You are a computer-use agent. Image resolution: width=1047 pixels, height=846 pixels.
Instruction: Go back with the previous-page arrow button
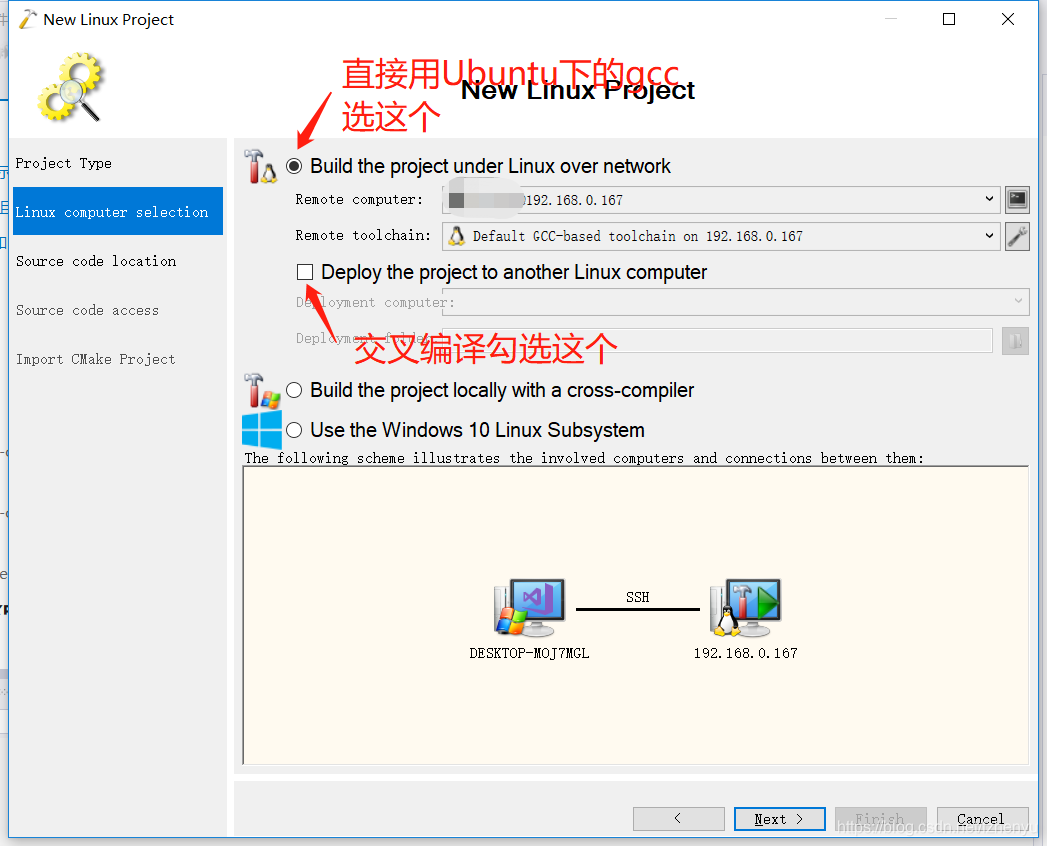(678, 819)
